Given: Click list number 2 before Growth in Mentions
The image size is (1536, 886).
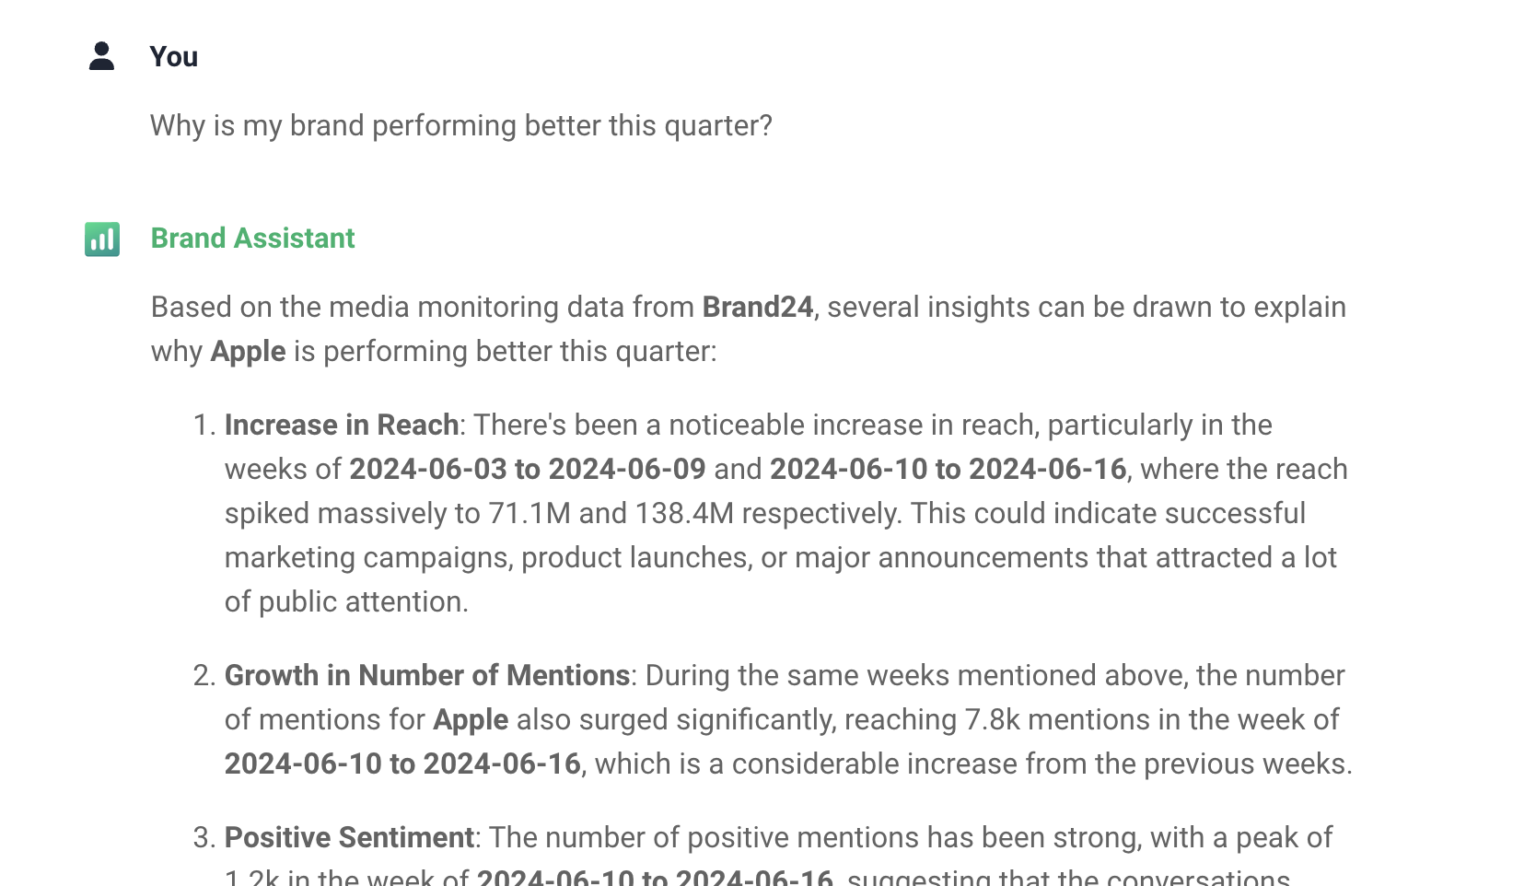Looking at the screenshot, I should pos(203,675).
